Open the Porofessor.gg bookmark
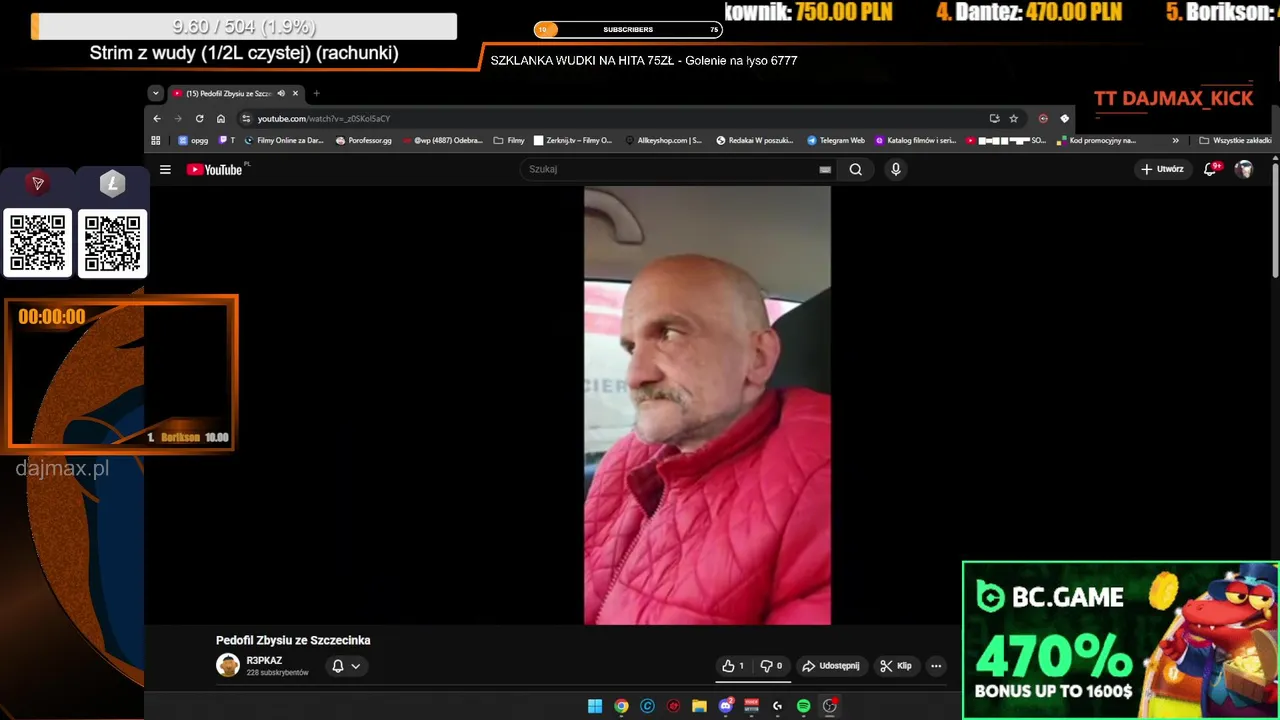The height and width of the screenshot is (720, 1280). pyautogui.click(x=363, y=141)
